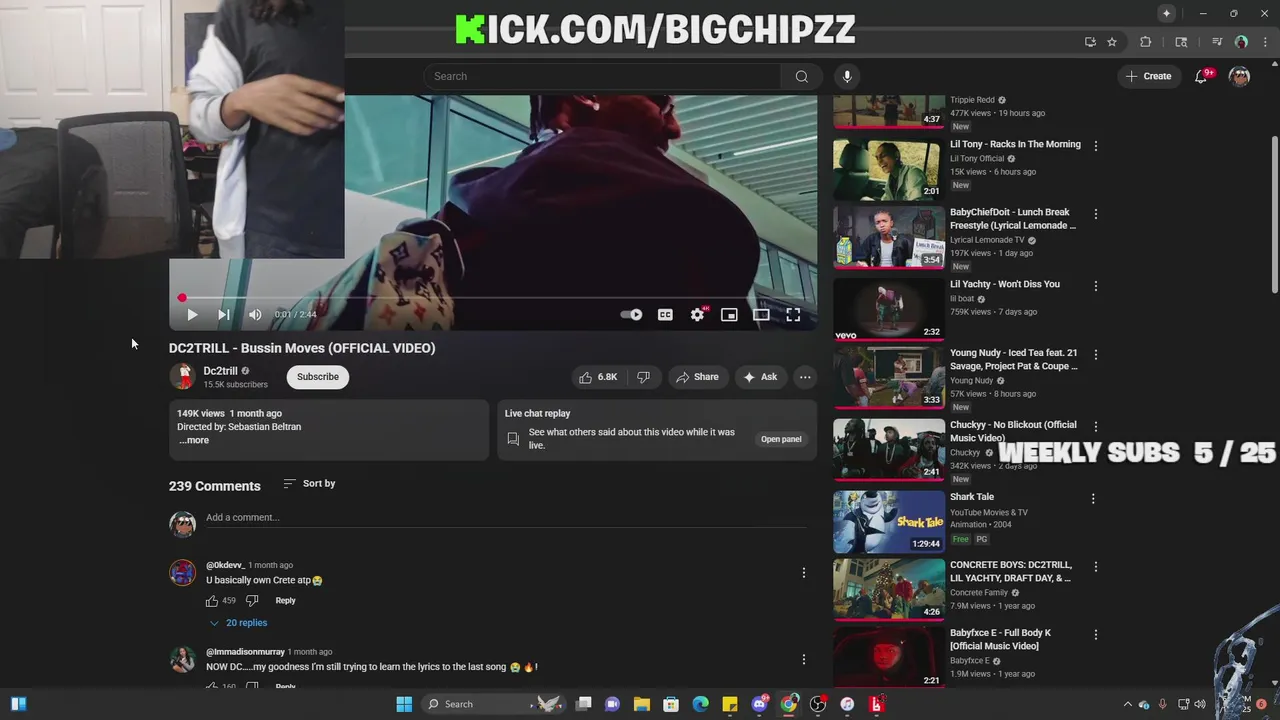Image resolution: width=1280 pixels, height=720 pixels.
Task: Skip to next video with Next button
Action: (224, 314)
